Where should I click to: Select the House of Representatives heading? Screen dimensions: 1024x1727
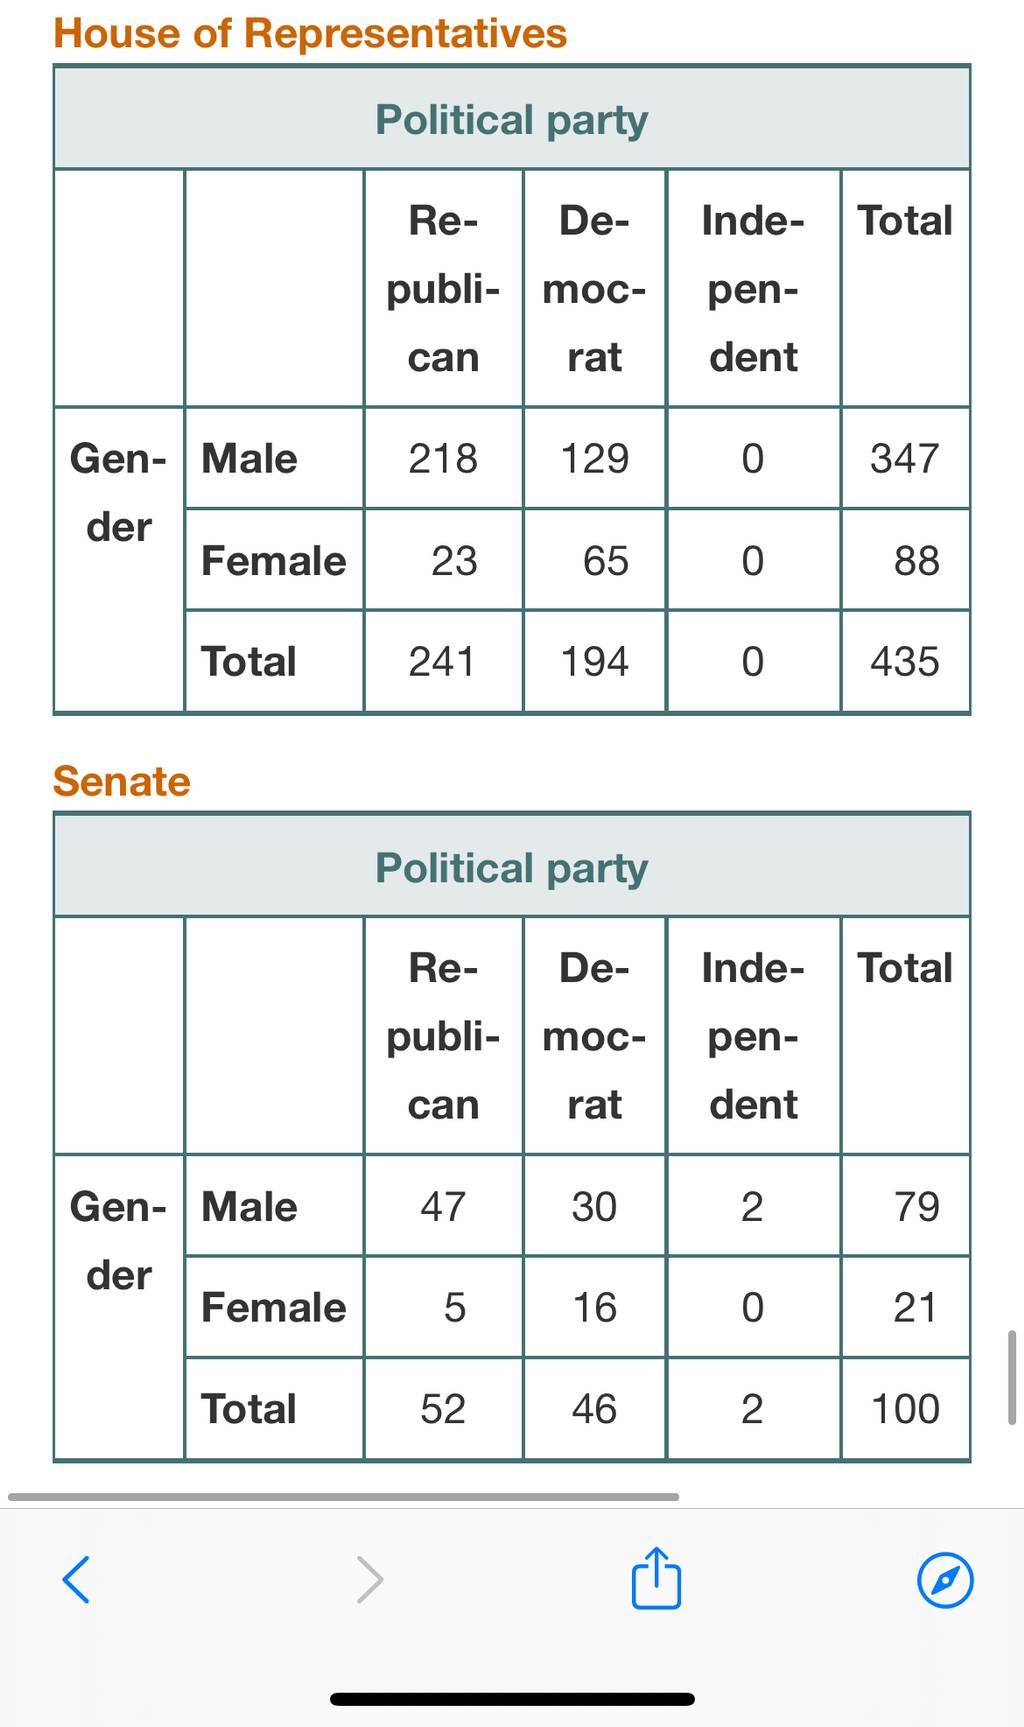(310, 33)
